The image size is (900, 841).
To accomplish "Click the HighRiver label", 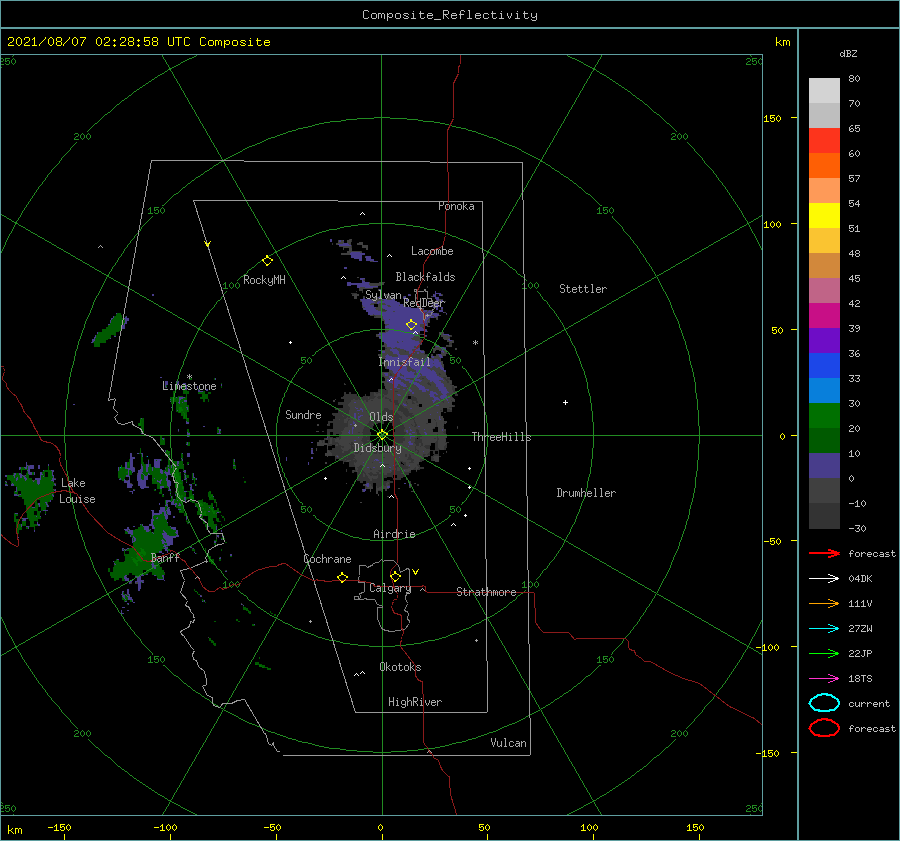I will pos(415,702).
